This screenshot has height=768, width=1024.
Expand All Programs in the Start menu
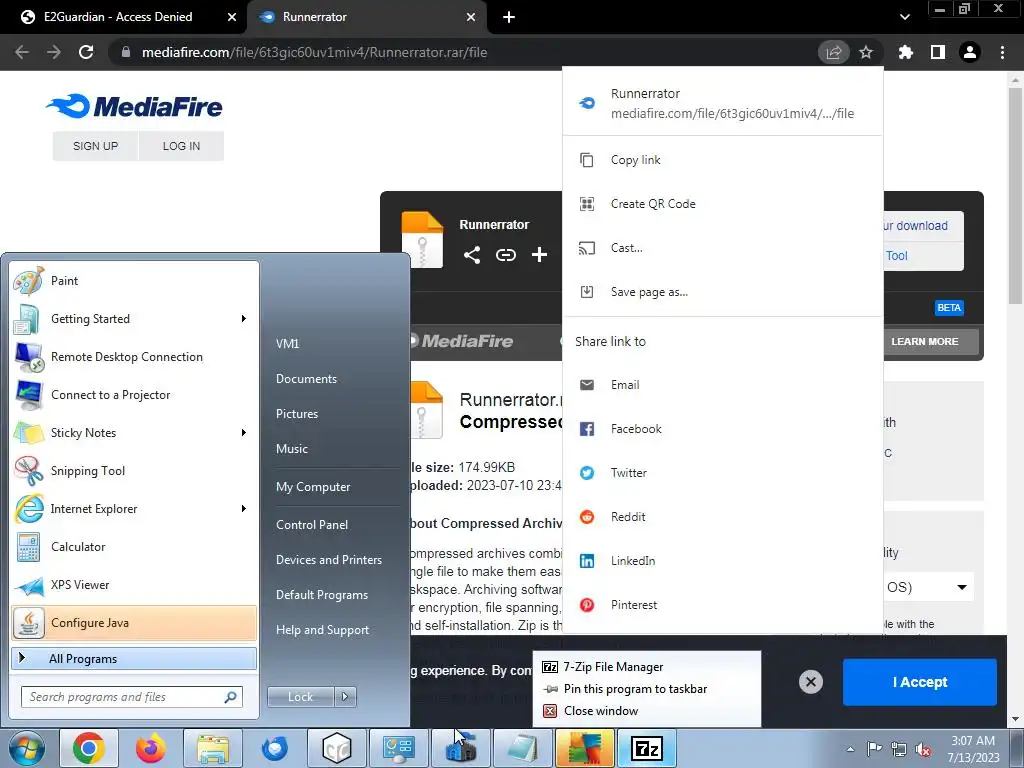(x=134, y=659)
